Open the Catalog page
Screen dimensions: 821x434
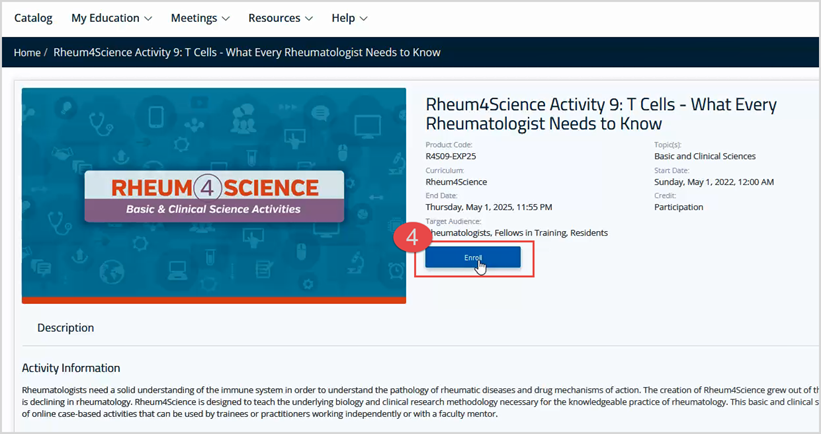click(x=33, y=18)
